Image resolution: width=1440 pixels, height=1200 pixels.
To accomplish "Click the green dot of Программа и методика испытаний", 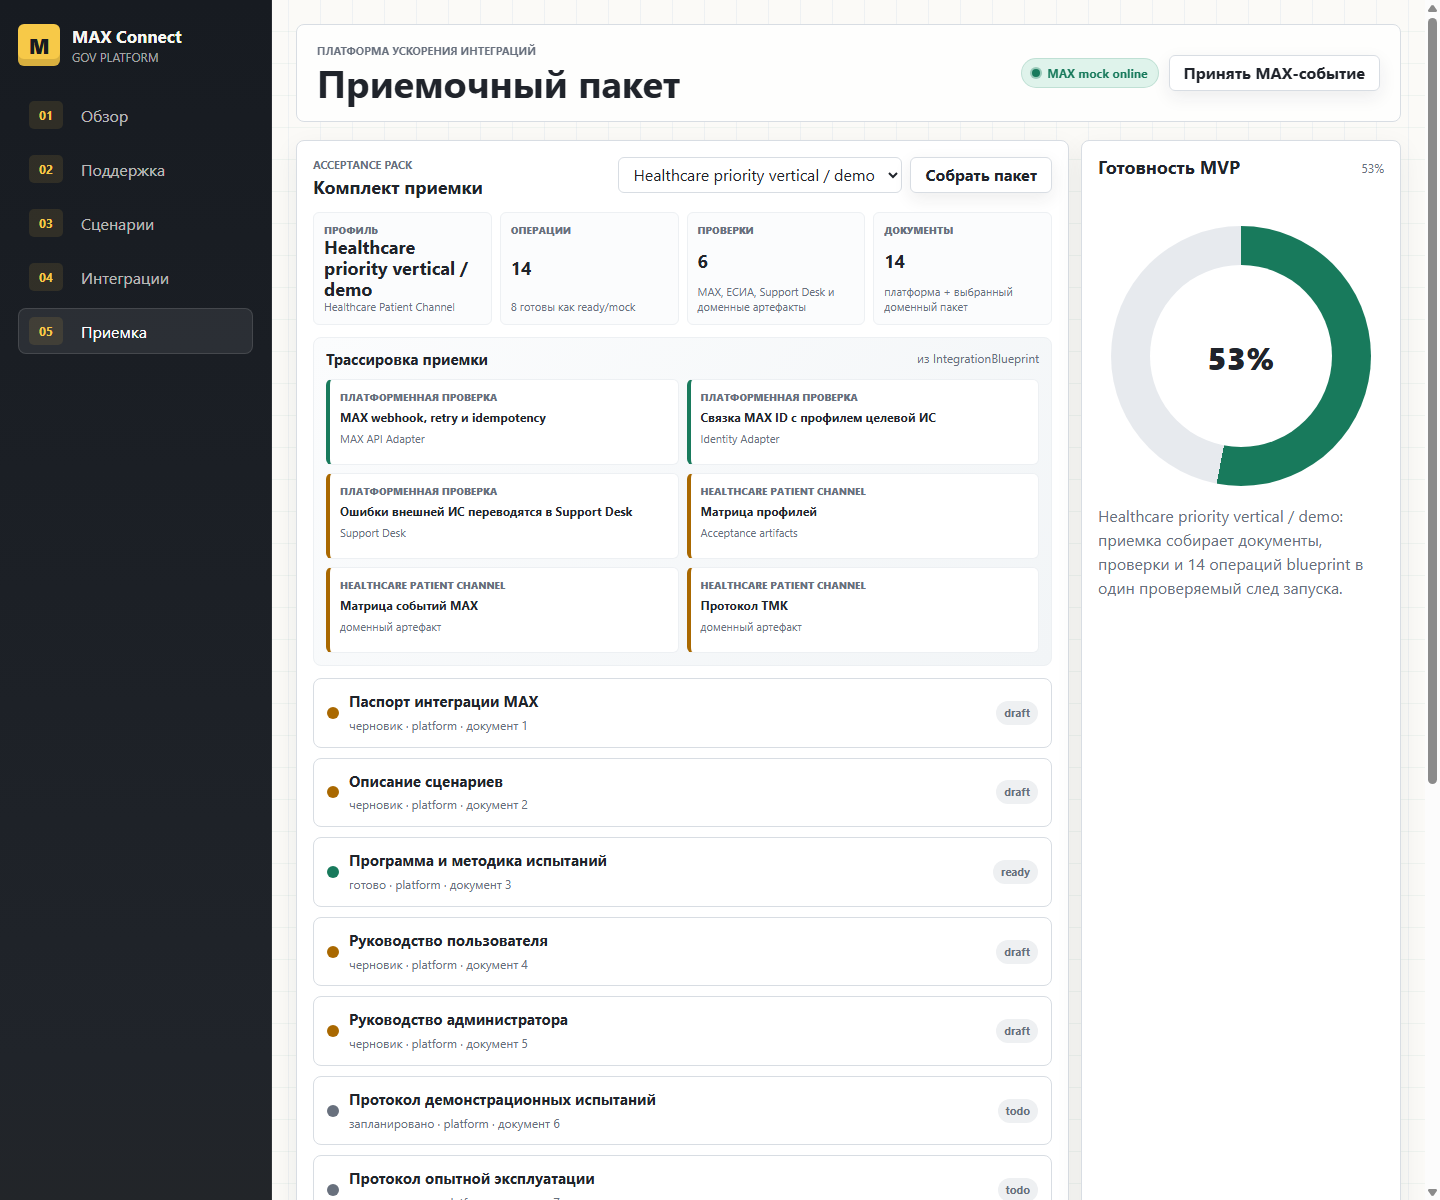I will pyautogui.click(x=333, y=872).
